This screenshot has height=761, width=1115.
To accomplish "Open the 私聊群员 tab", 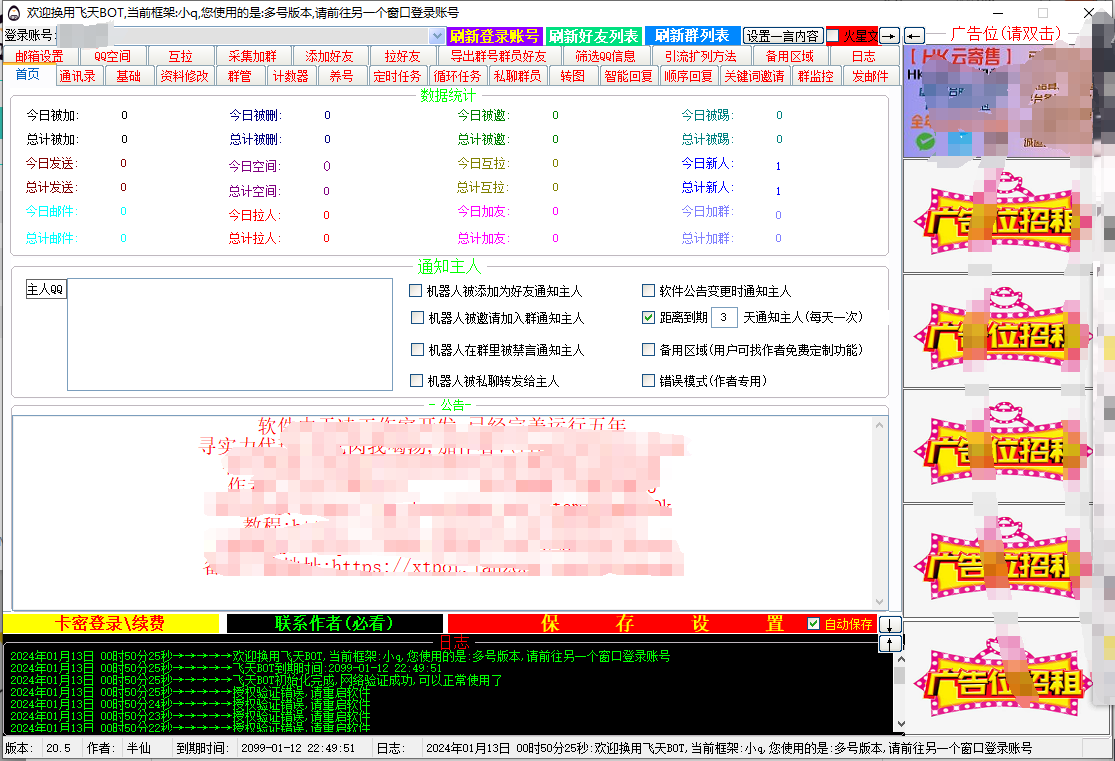I will [x=517, y=76].
